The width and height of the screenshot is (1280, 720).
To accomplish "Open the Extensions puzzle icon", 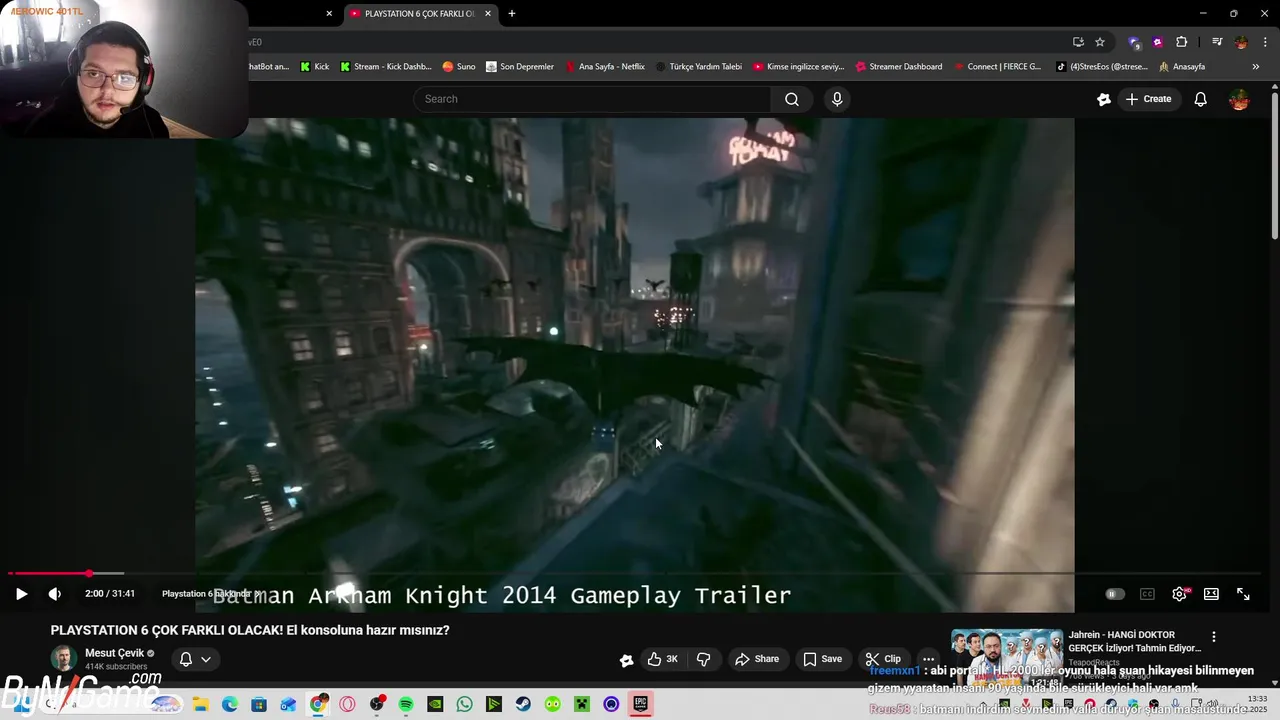I will coord(1182,42).
